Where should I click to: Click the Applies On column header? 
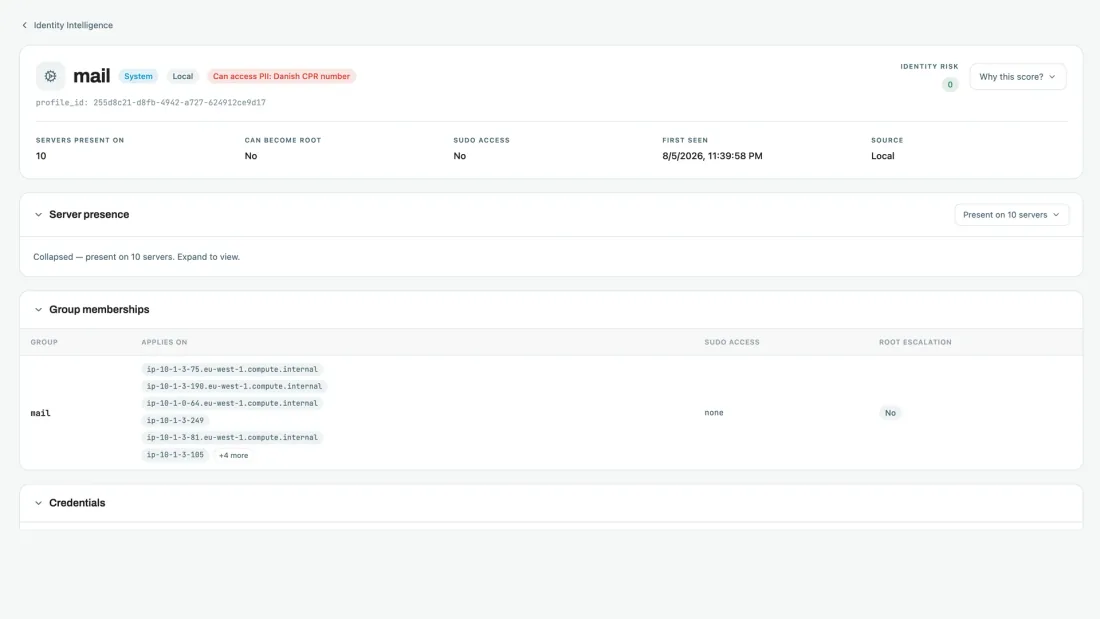point(164,342)
